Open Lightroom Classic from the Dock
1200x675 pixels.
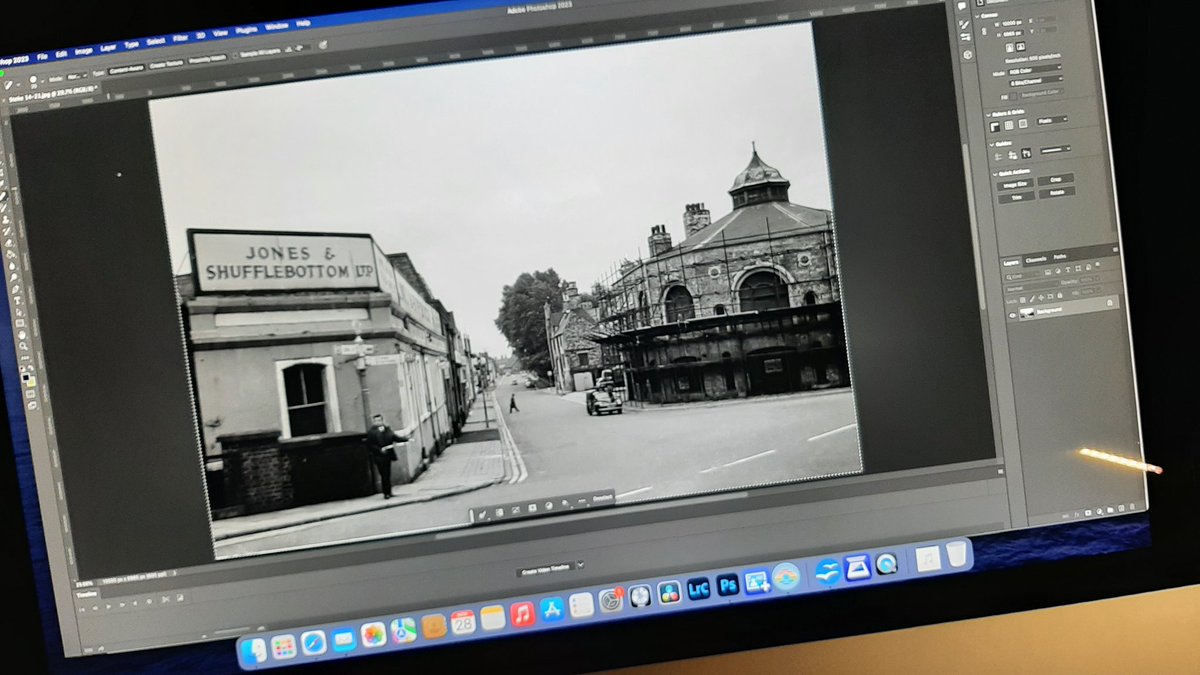pos(698,589)
